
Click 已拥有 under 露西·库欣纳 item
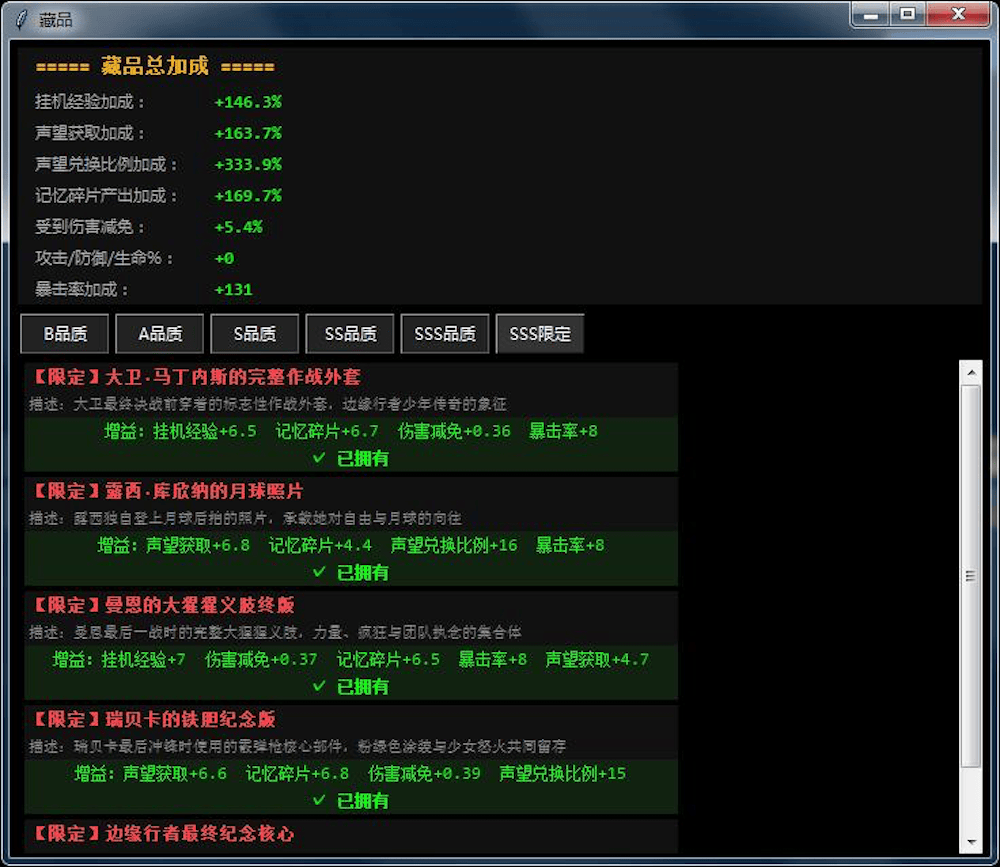[351, 573]
